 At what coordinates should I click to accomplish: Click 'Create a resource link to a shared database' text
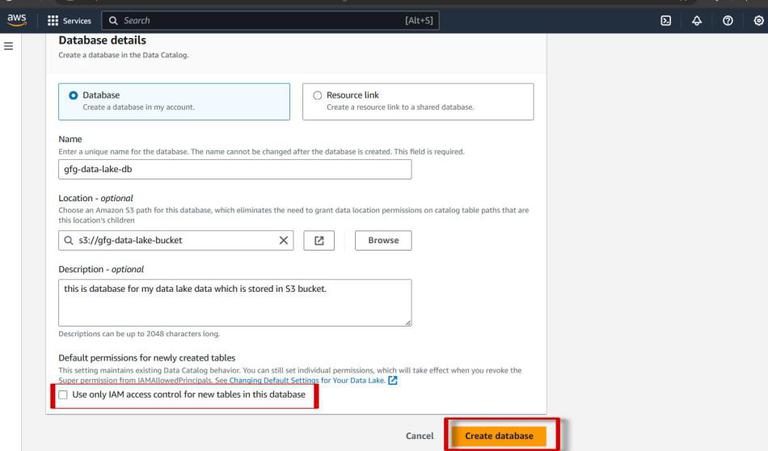(400, 107)
